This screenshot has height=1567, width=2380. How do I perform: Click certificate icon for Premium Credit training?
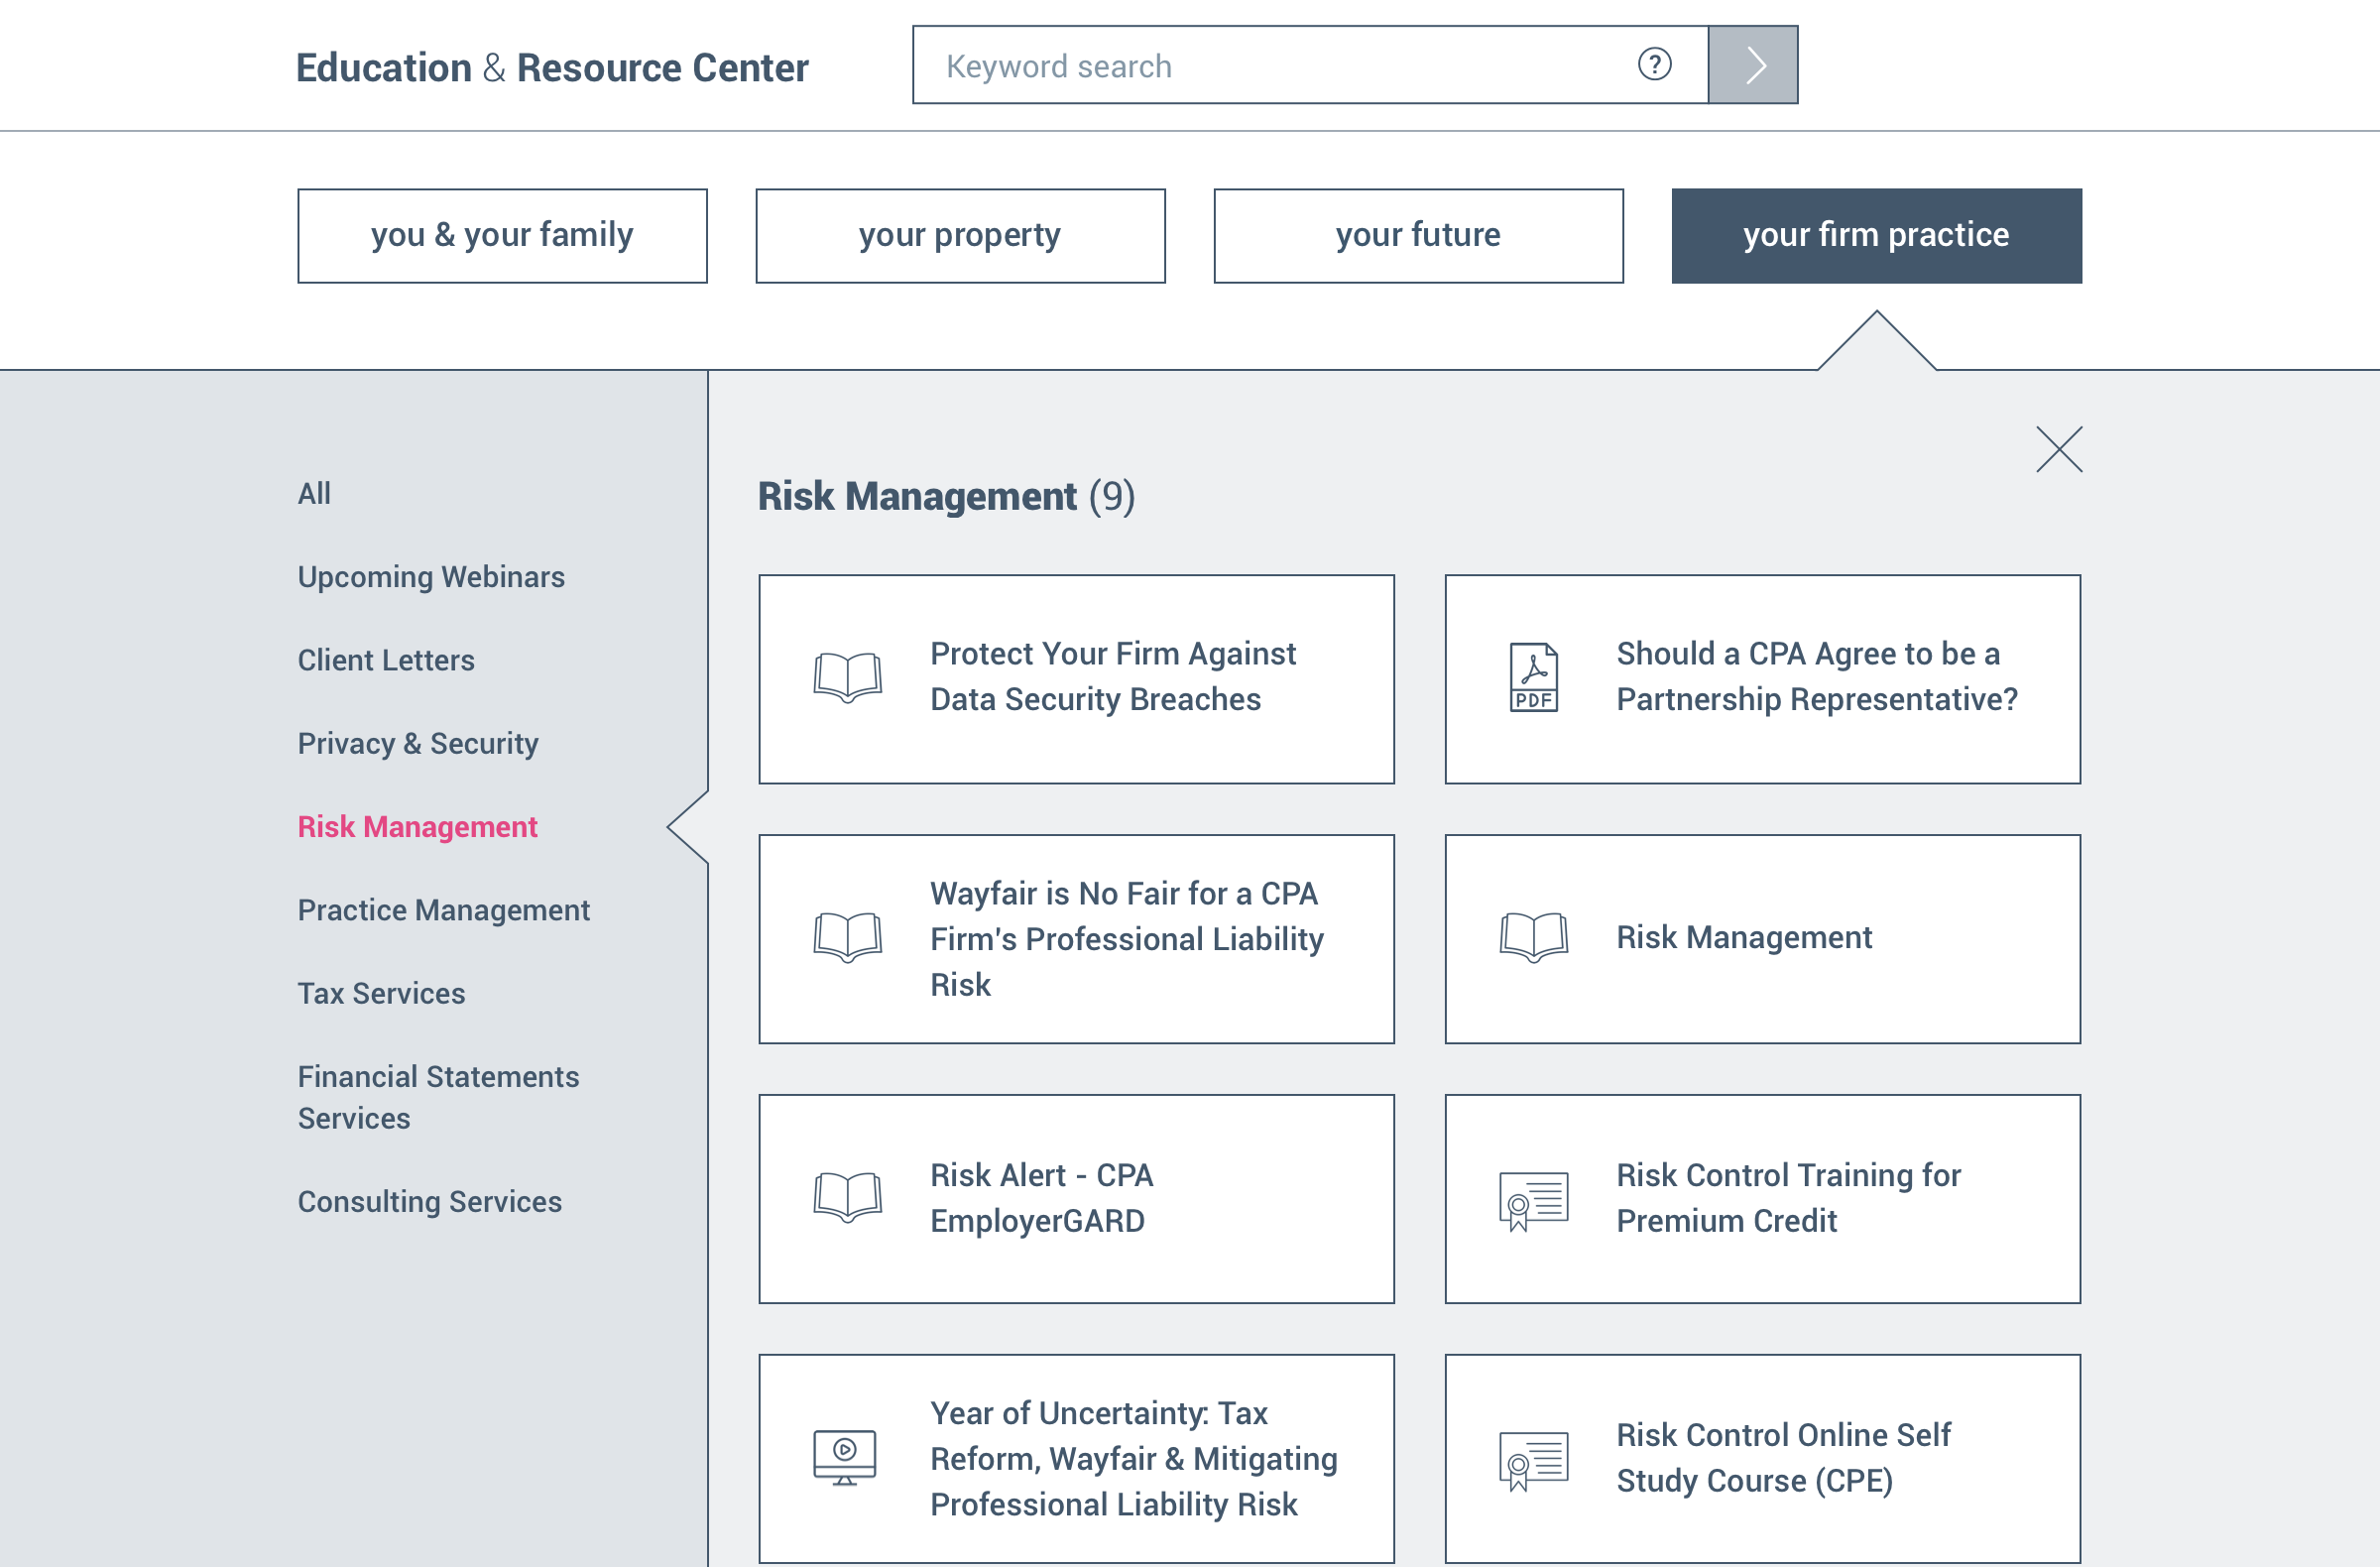tap(1533, 1199)
